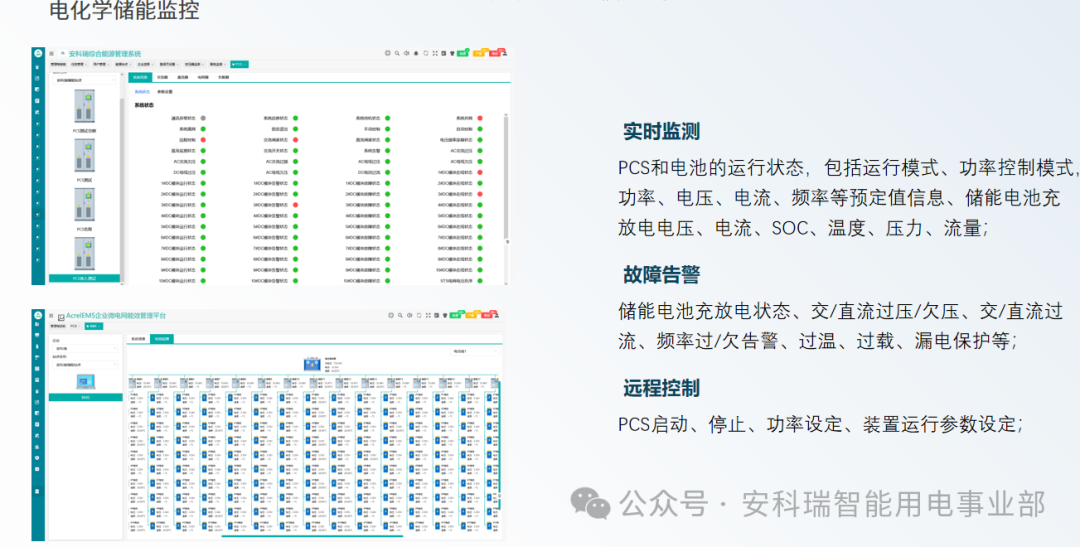Switch to the 直流侧 tab in the upper window

pos(183,77)
